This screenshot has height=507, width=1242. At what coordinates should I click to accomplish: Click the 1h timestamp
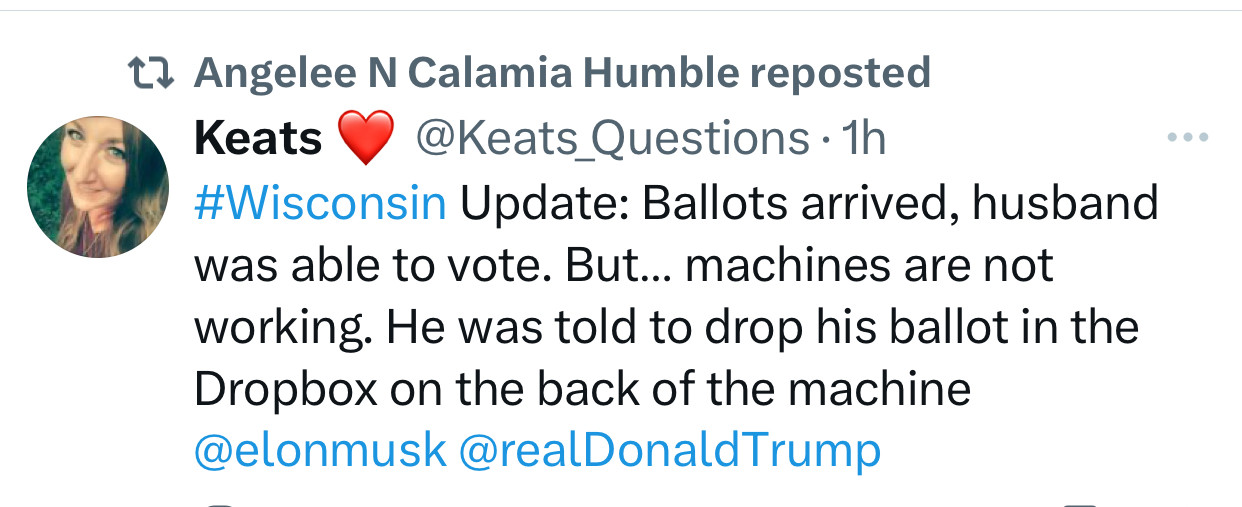864,139
